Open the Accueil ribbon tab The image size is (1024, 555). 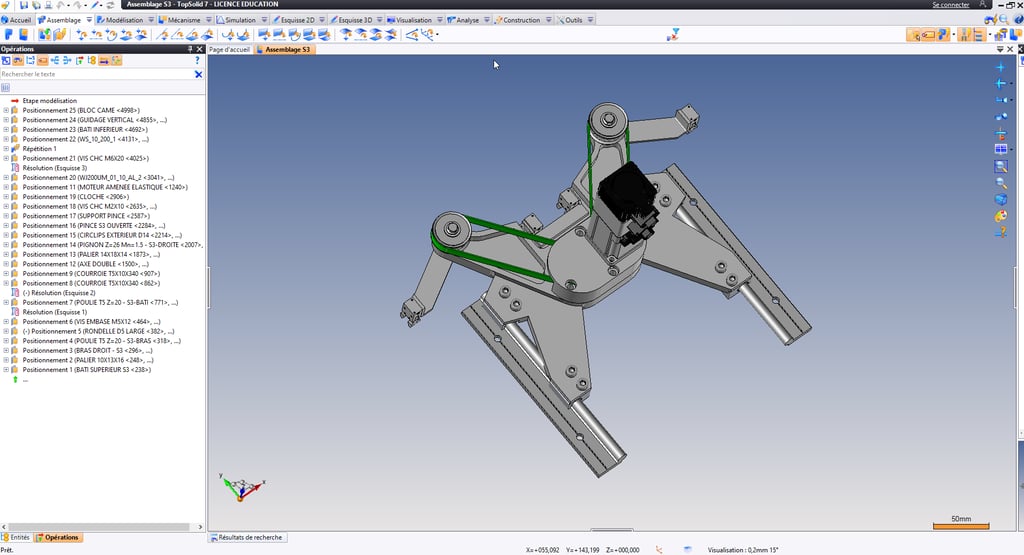[x=16, y=20]
